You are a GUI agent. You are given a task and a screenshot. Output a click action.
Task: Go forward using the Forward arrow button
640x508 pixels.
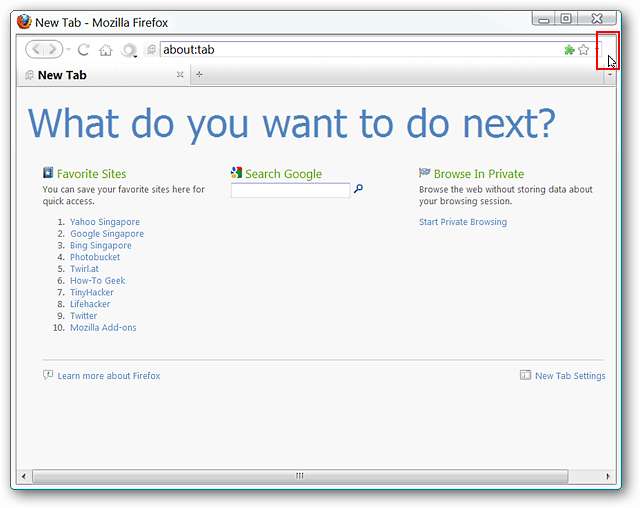(x=53, y=50)
